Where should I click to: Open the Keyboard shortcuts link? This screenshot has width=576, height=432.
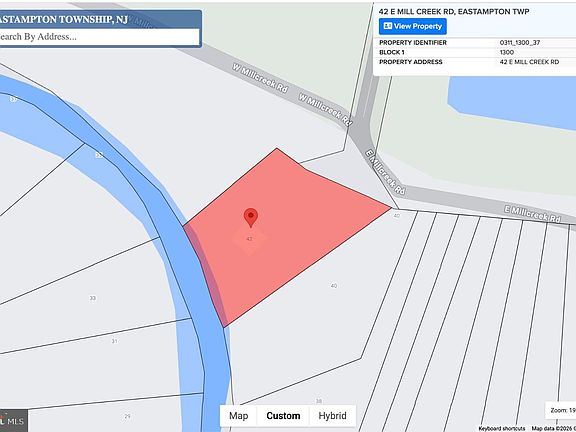click(501, 428)
